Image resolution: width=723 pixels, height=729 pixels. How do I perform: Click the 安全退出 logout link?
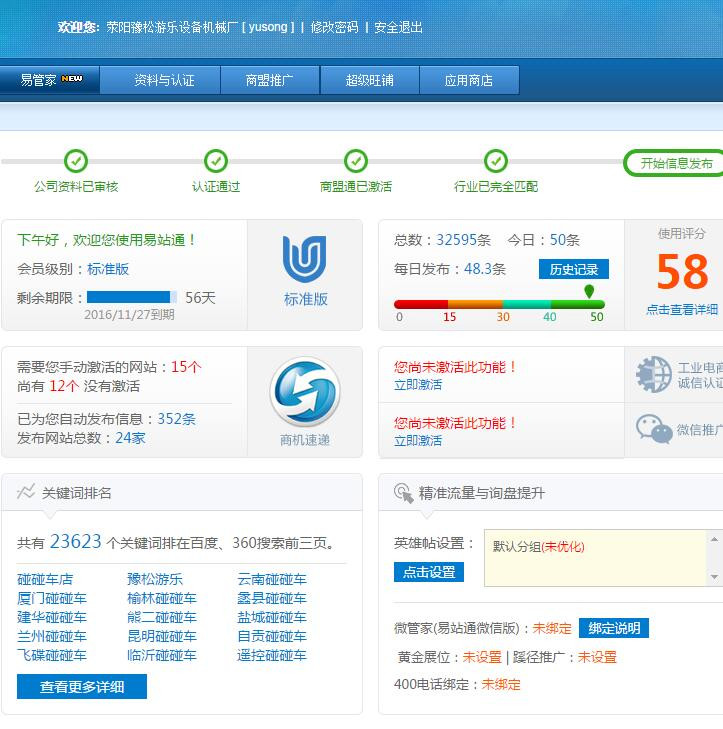[x=398, y=27]
